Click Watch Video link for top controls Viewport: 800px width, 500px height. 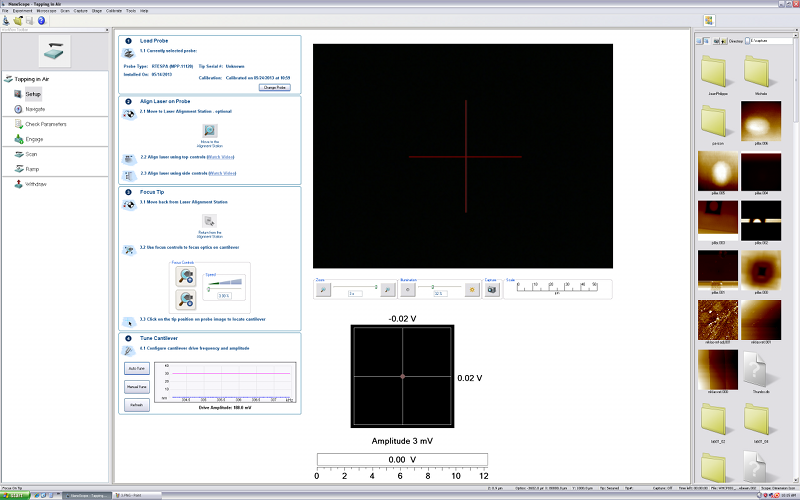tap(221, 158)
